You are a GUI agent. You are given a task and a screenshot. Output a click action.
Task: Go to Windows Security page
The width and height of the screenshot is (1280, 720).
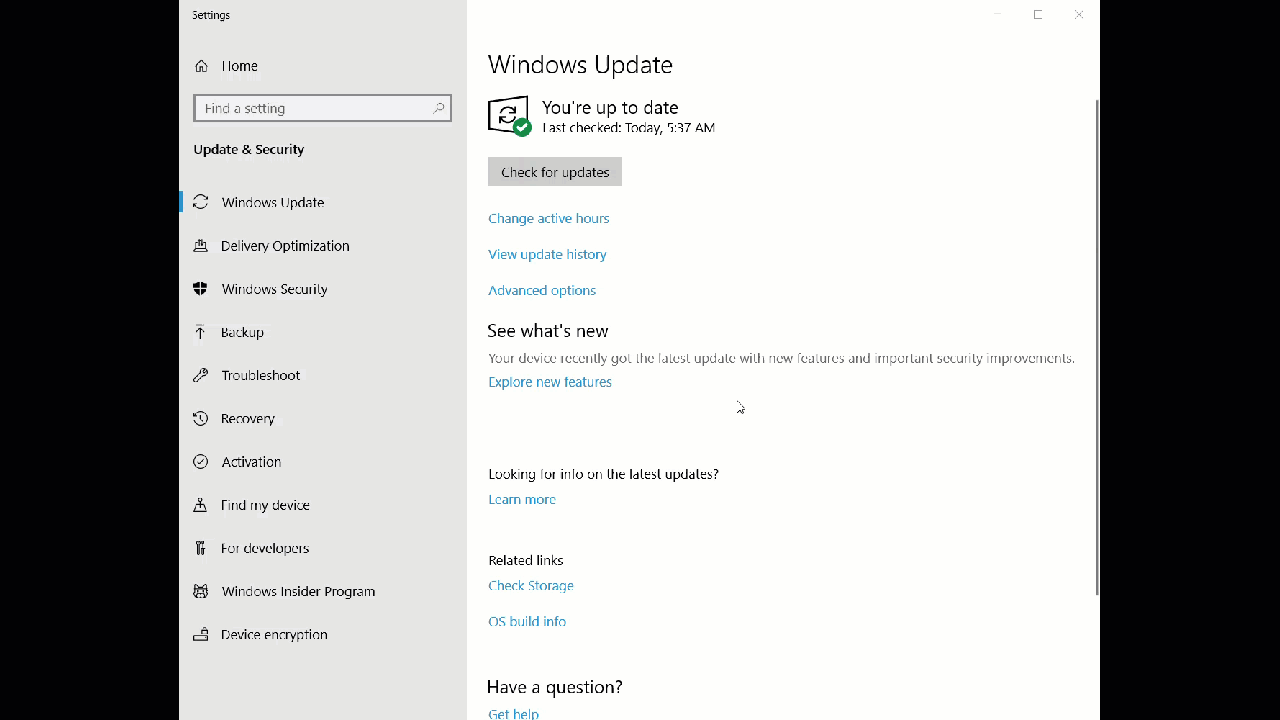click(x=323, y=289)
